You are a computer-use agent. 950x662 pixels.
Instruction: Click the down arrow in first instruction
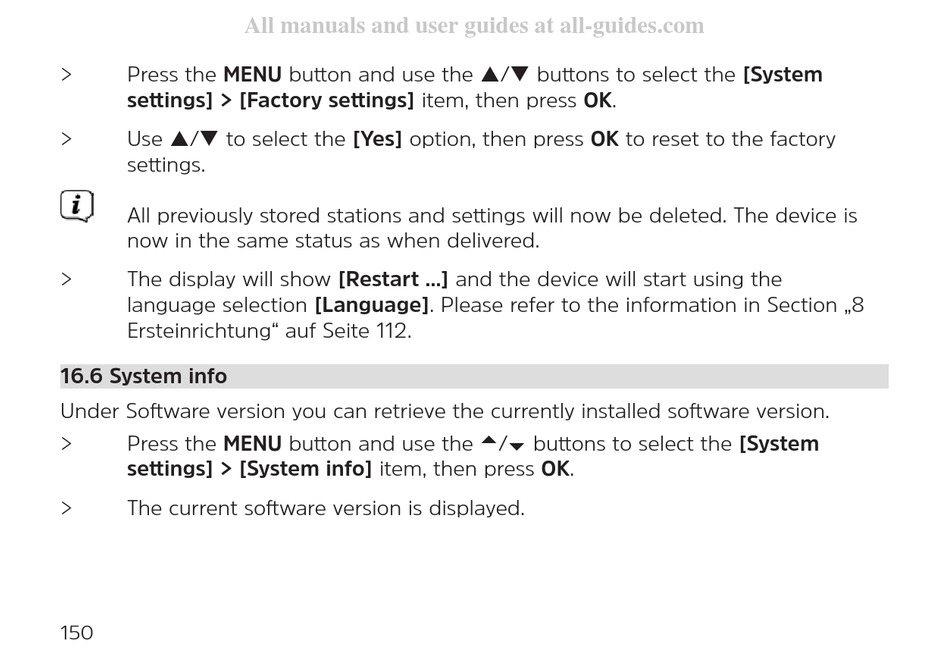520,74
